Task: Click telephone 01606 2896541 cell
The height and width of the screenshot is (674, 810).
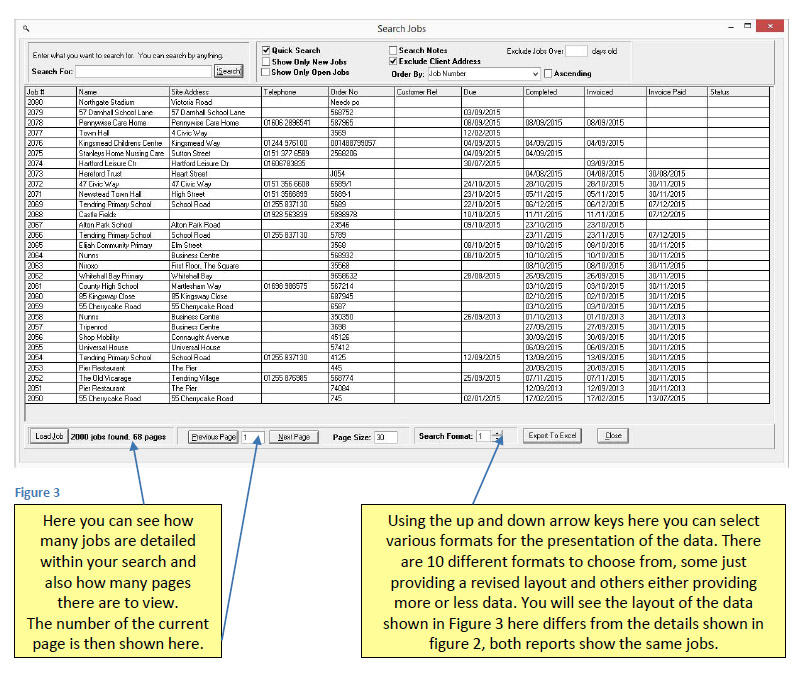Action: click(295, 123)
